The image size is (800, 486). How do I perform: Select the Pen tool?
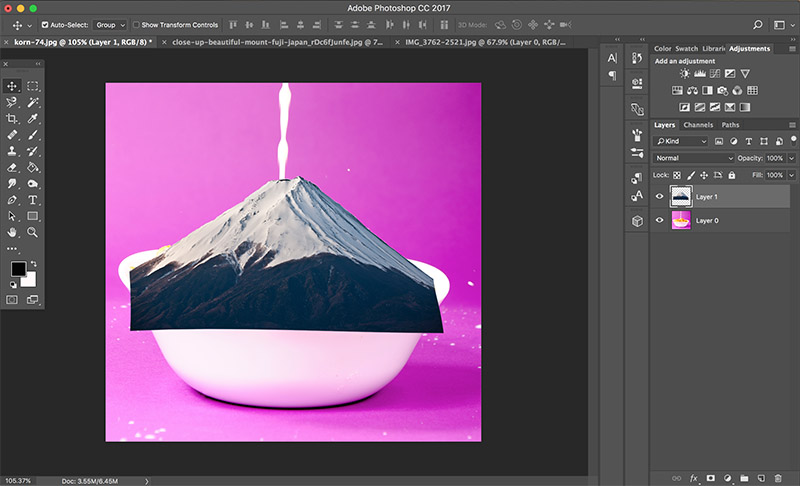(12, 200)
